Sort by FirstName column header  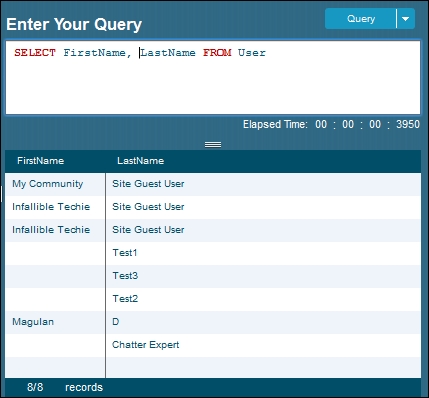[x=41, y=161]
